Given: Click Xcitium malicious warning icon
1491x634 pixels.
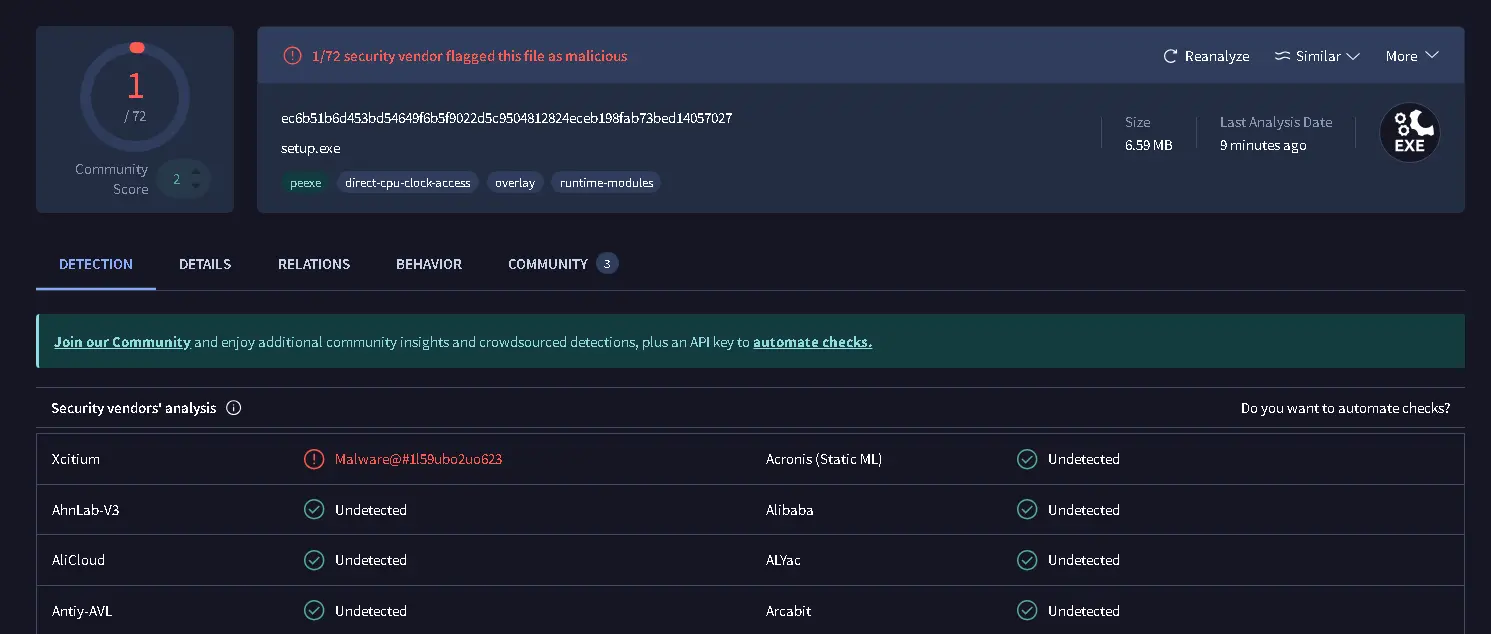Looking at the screenshot, I should [x=314, y=459].
